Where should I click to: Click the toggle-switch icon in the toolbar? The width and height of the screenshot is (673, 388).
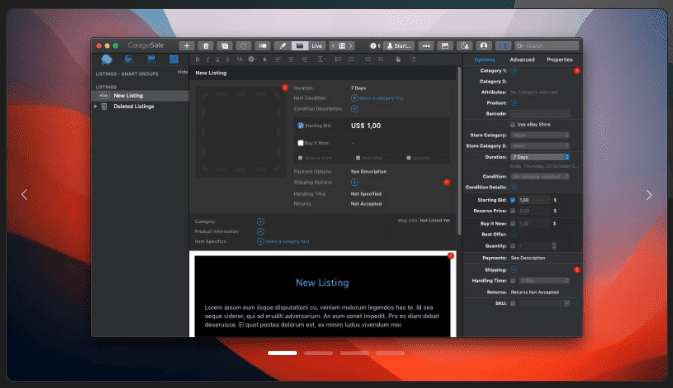(x=263, y=46)
